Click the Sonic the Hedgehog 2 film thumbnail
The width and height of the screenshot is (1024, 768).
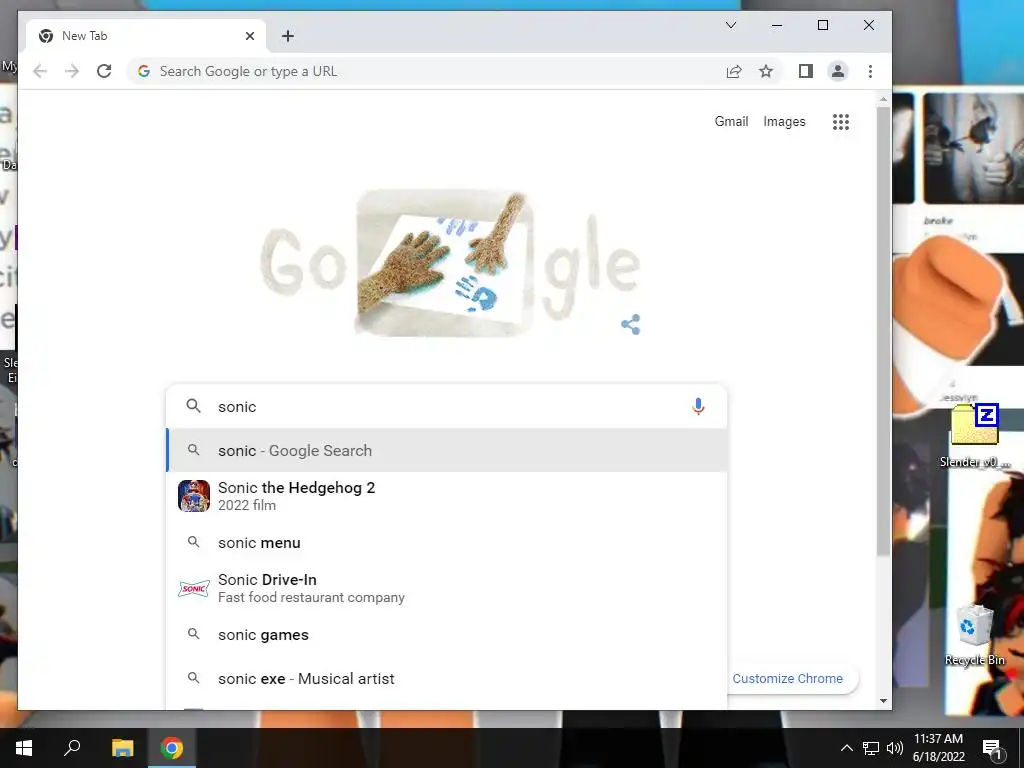(x=194, y=496)
